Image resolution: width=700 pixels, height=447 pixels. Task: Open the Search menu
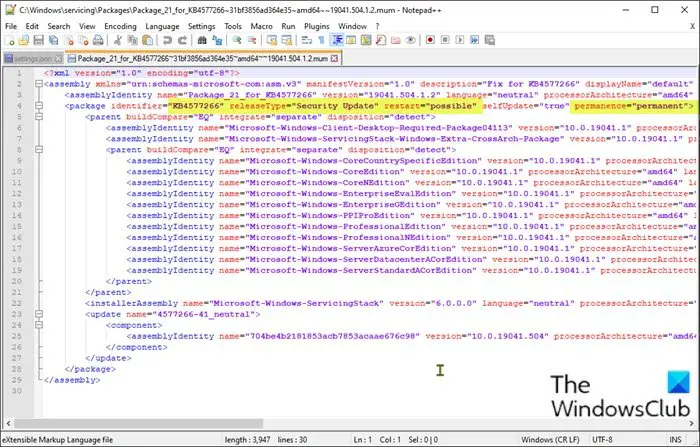coord(58,26)
